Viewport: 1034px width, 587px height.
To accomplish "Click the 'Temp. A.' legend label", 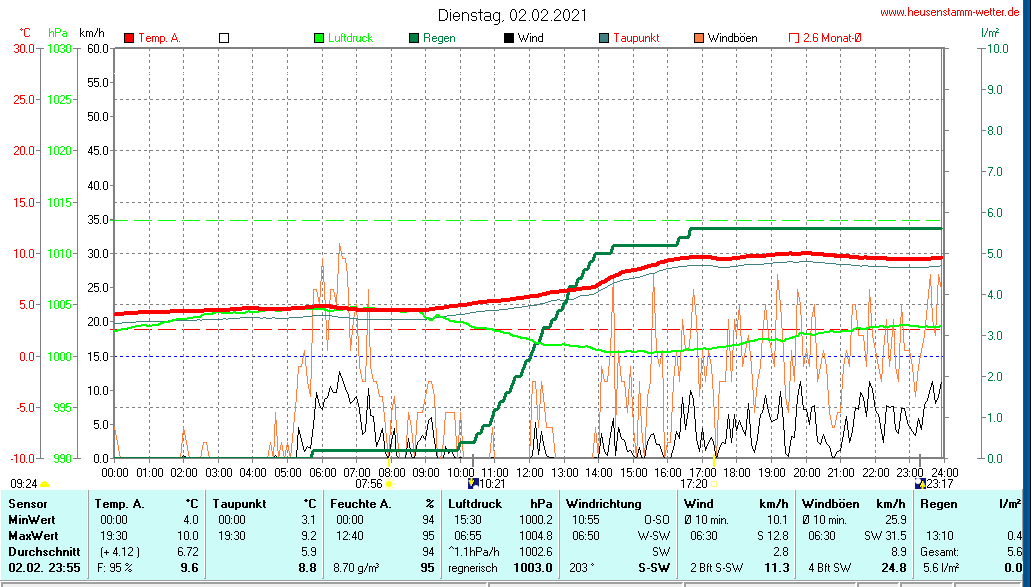I will point(159,38).
